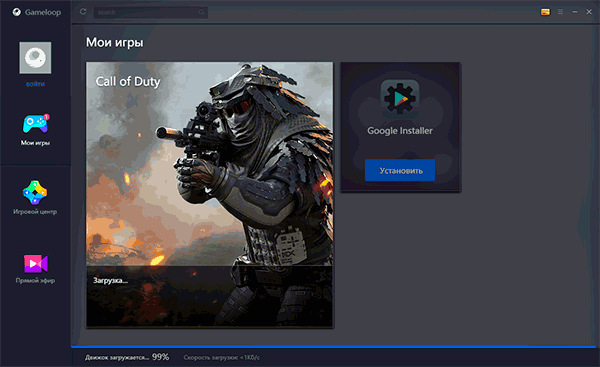The height and width of the screenshot is (367, 600).
Task: Click the Скорость загрузки speed text
Action: 222,357
